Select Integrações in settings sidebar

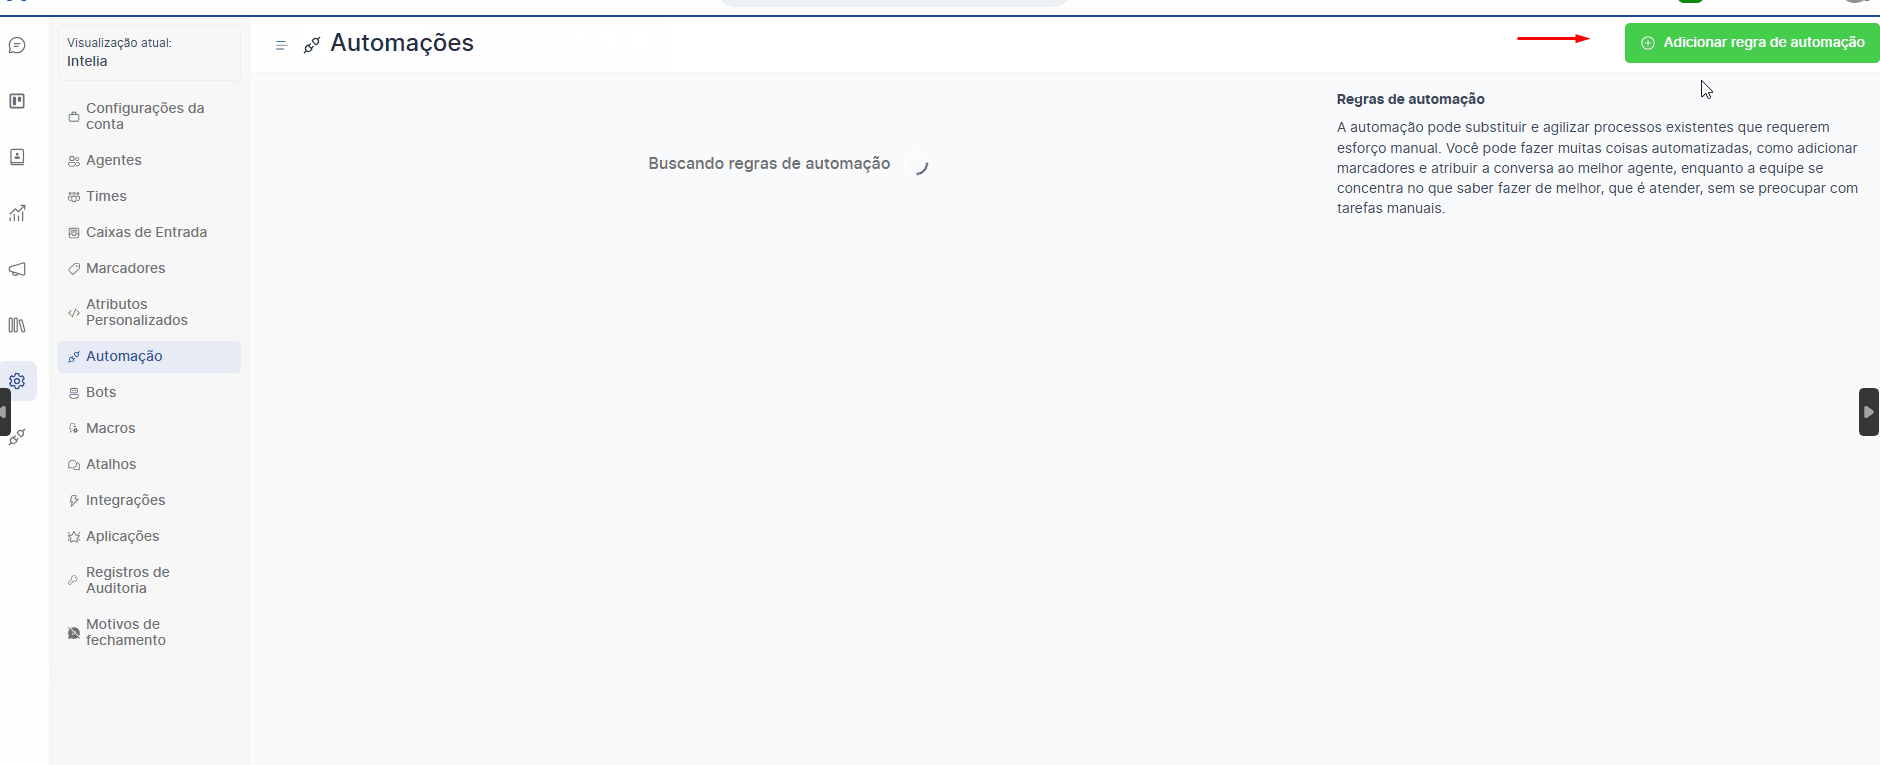click(x=125, y=500)
